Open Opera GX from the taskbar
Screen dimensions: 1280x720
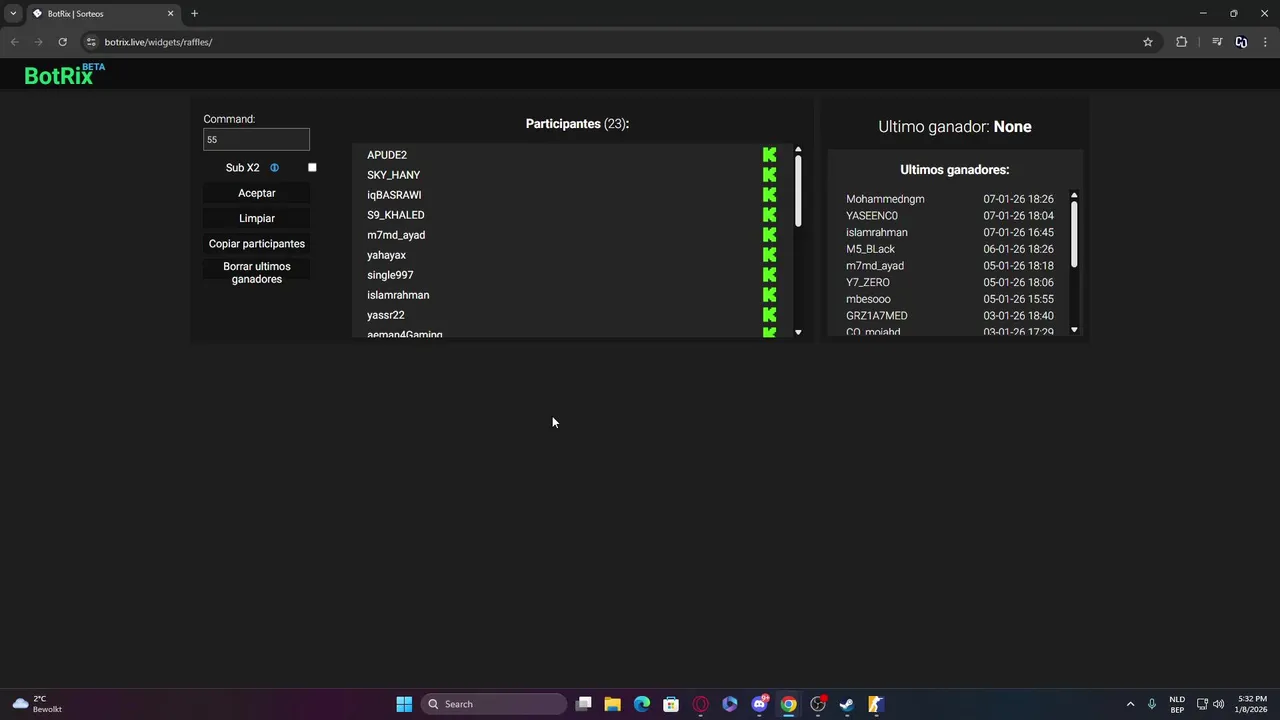pyautogui.click(x=701, y=704)
